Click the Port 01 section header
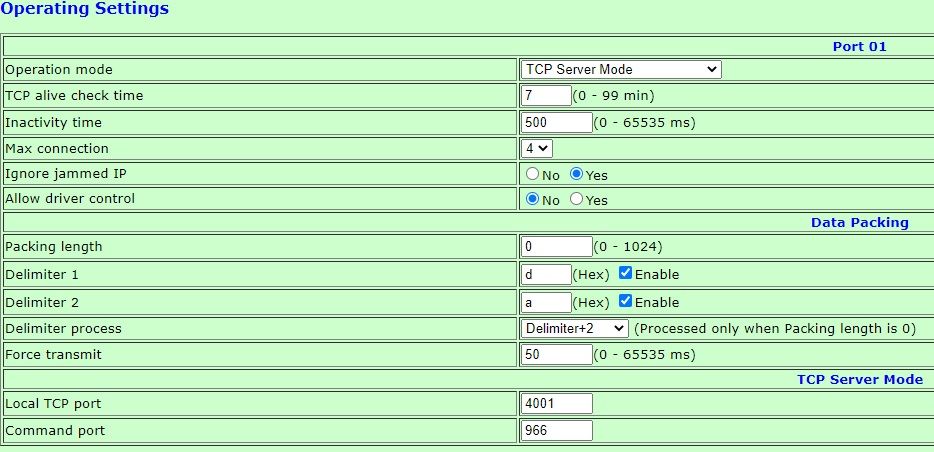The width and height of the screenshot is (934, 452). coord(860,46)
